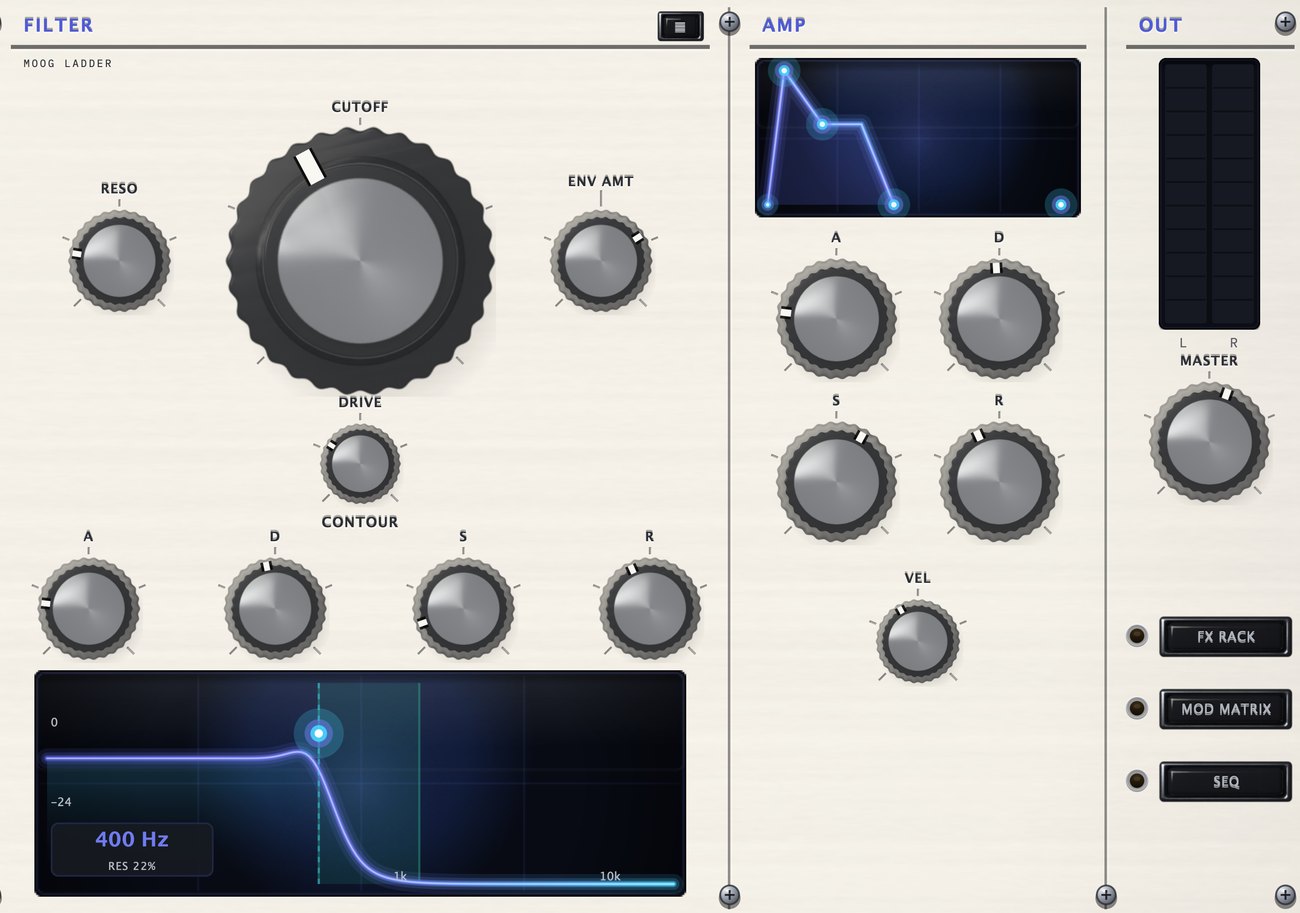The image size is (1300, 913).
Task: Click the MASTER volume knob
Action: tap(1209, 441)
